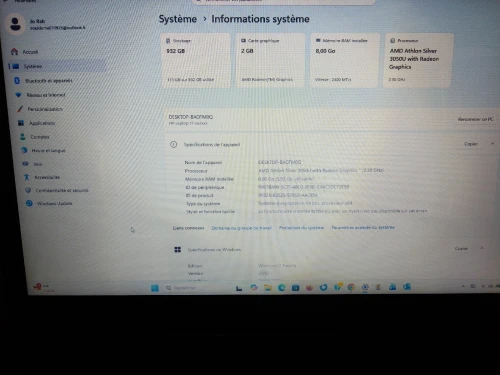Image resolution: width=500 pixels, height=375 pixels.
Task: Open Bluetooth et appareils settings
Action: 48,80
